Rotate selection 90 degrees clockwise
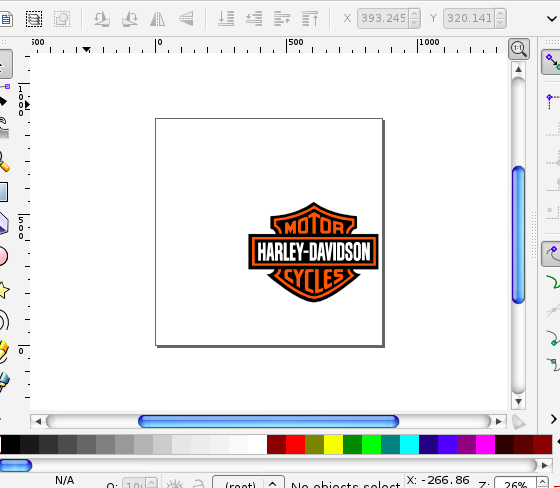 tap(130, 18)
